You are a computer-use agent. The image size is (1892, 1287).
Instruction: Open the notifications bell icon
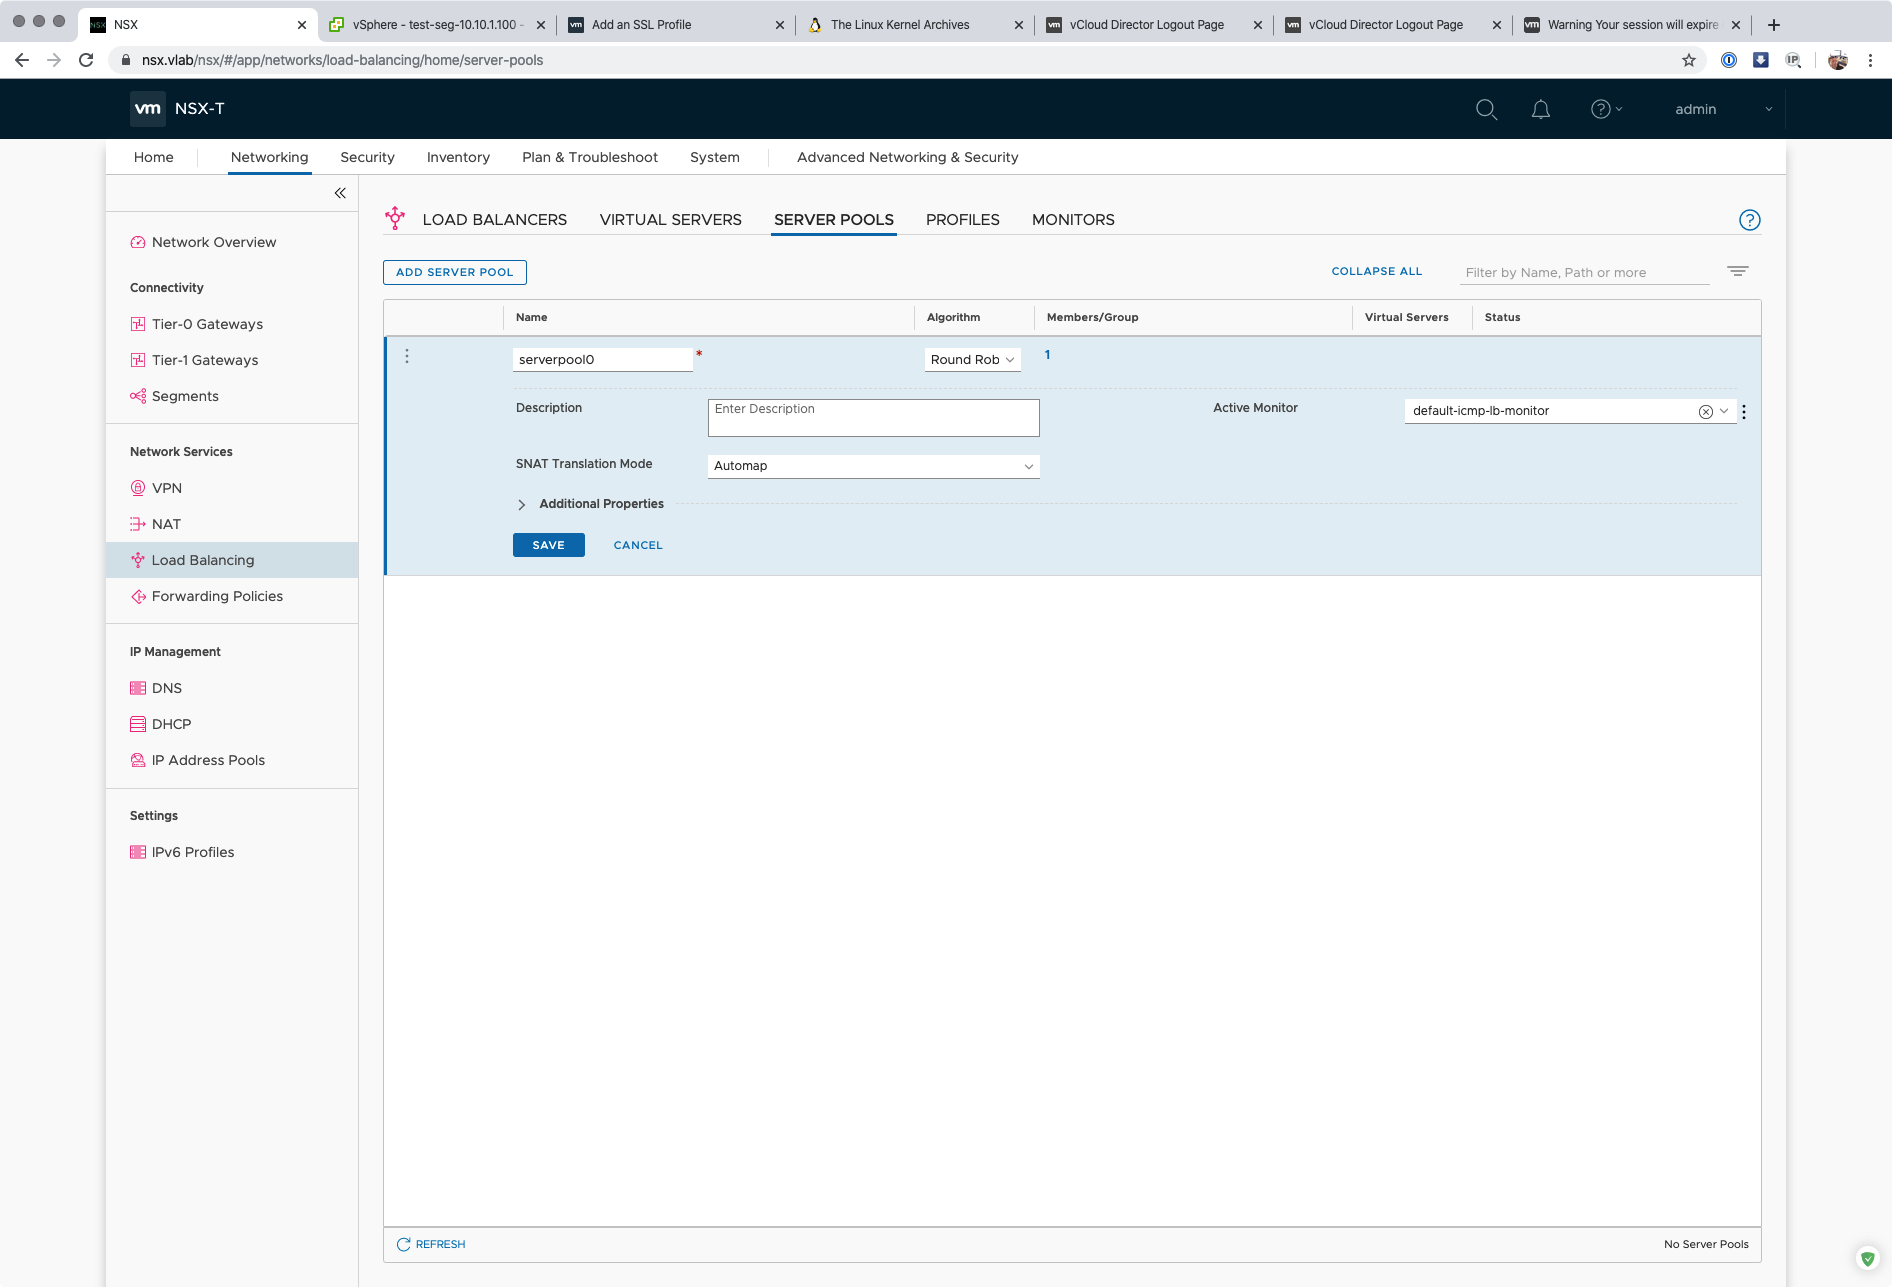[x=1540, y=109]
